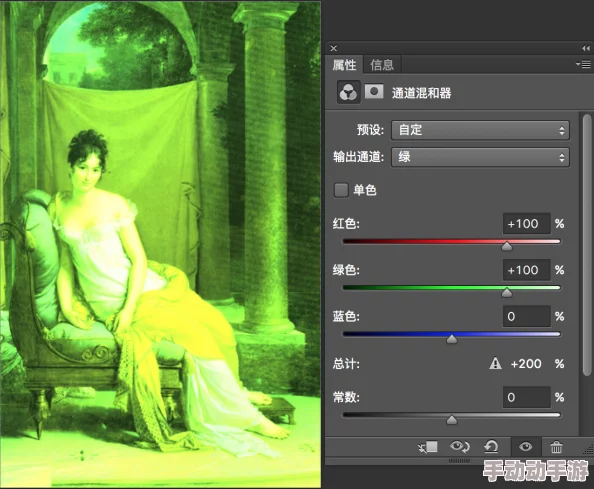Click the Channel Mixer adjustment icon
The width and height of the screenshot is (594, 489).
[348, 92]
